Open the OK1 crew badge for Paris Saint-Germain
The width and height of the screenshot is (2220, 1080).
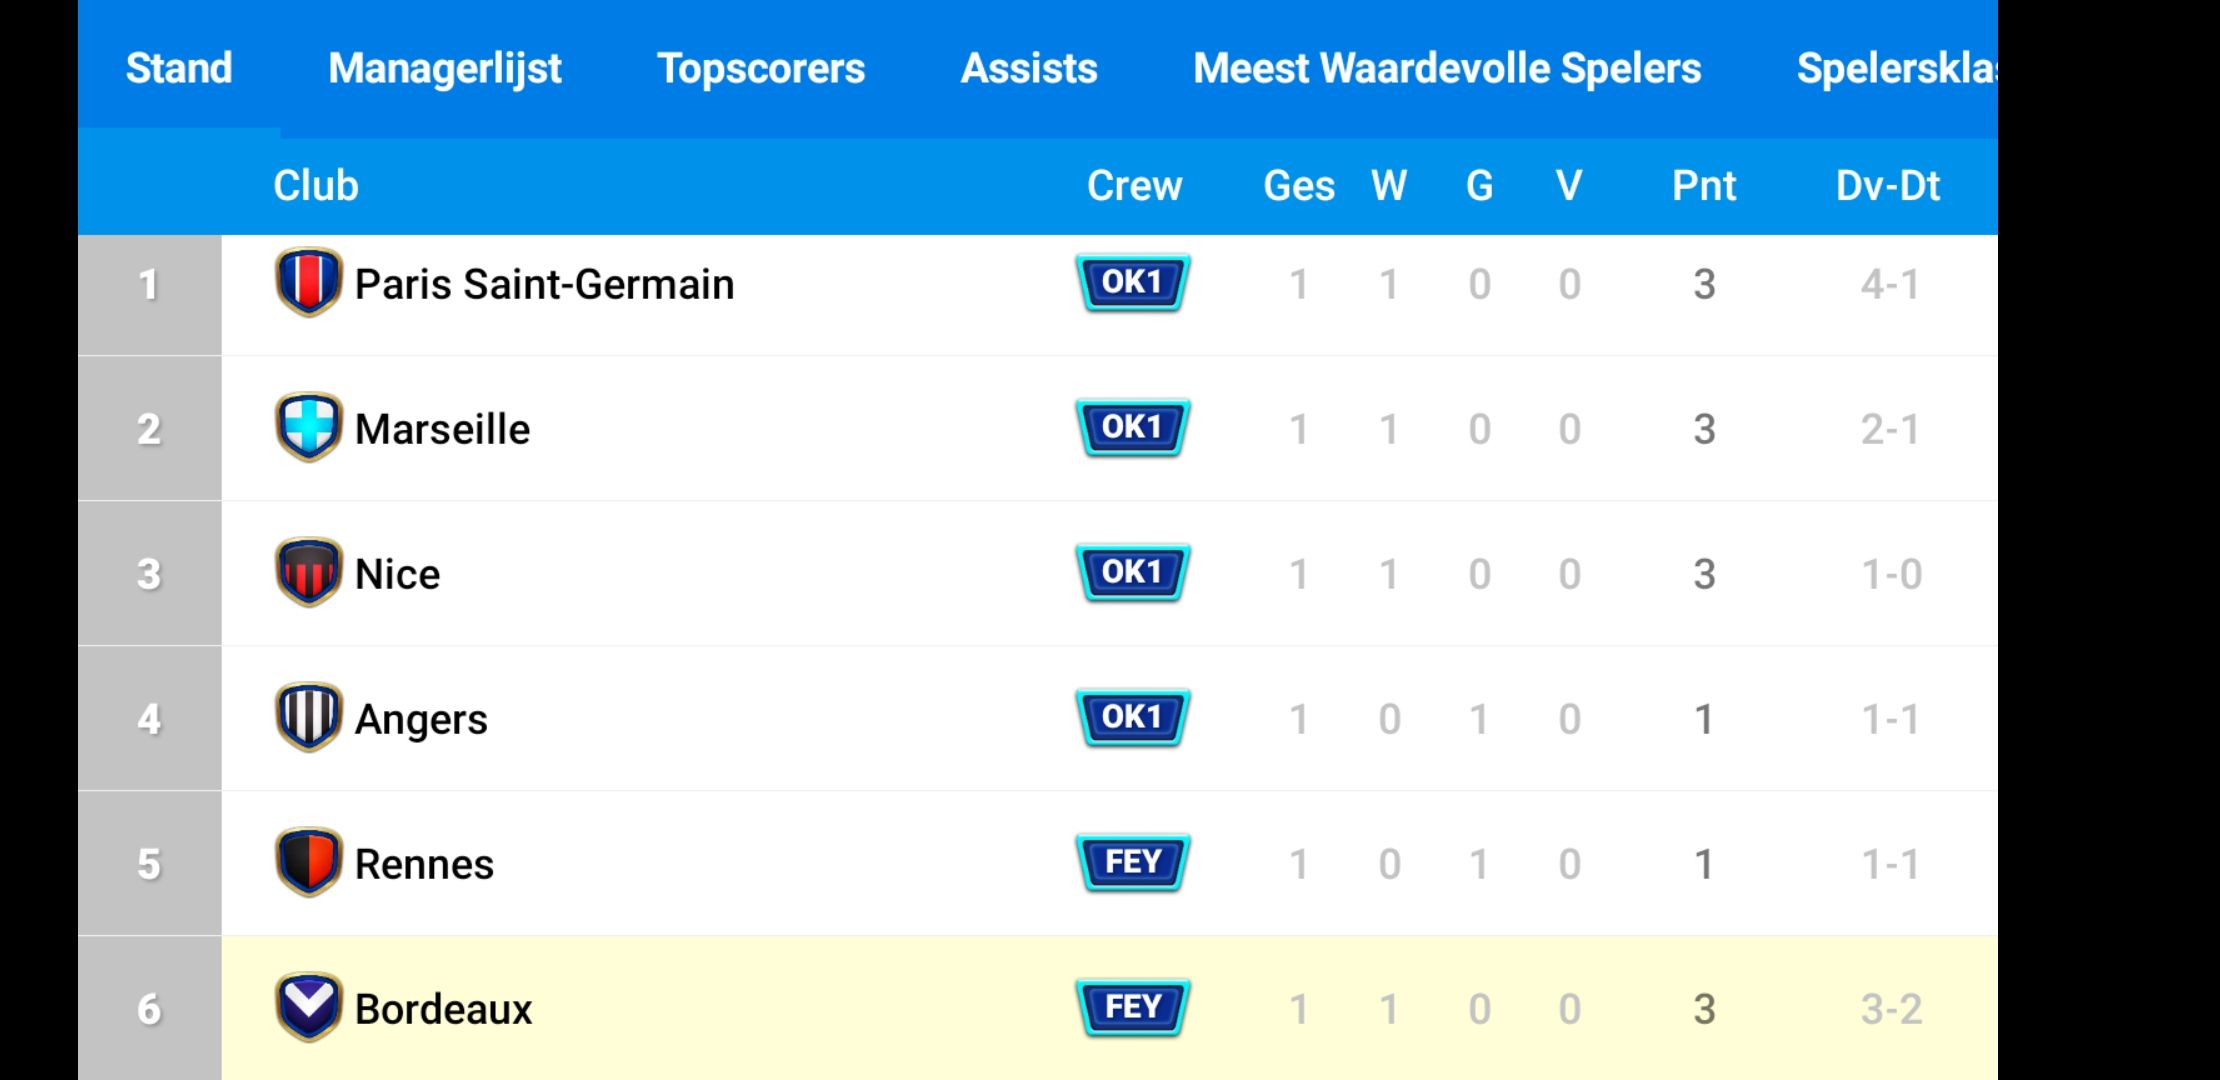pyautogui.click(x=1133, y=283)
